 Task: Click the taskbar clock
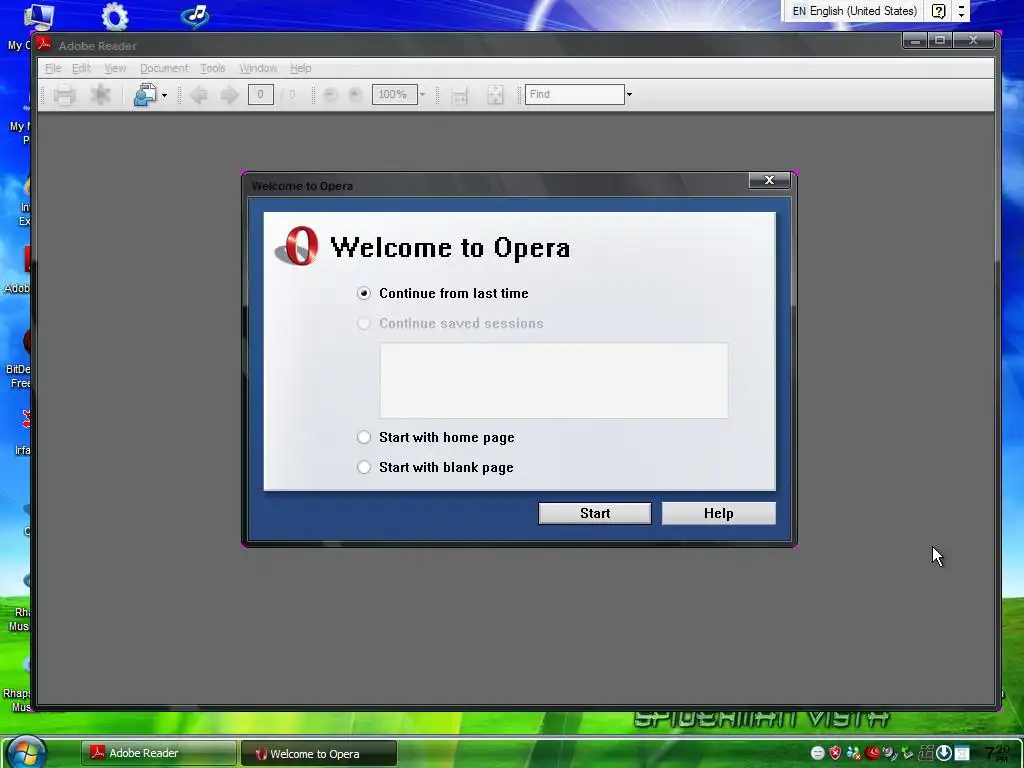[x=997, y=753]
